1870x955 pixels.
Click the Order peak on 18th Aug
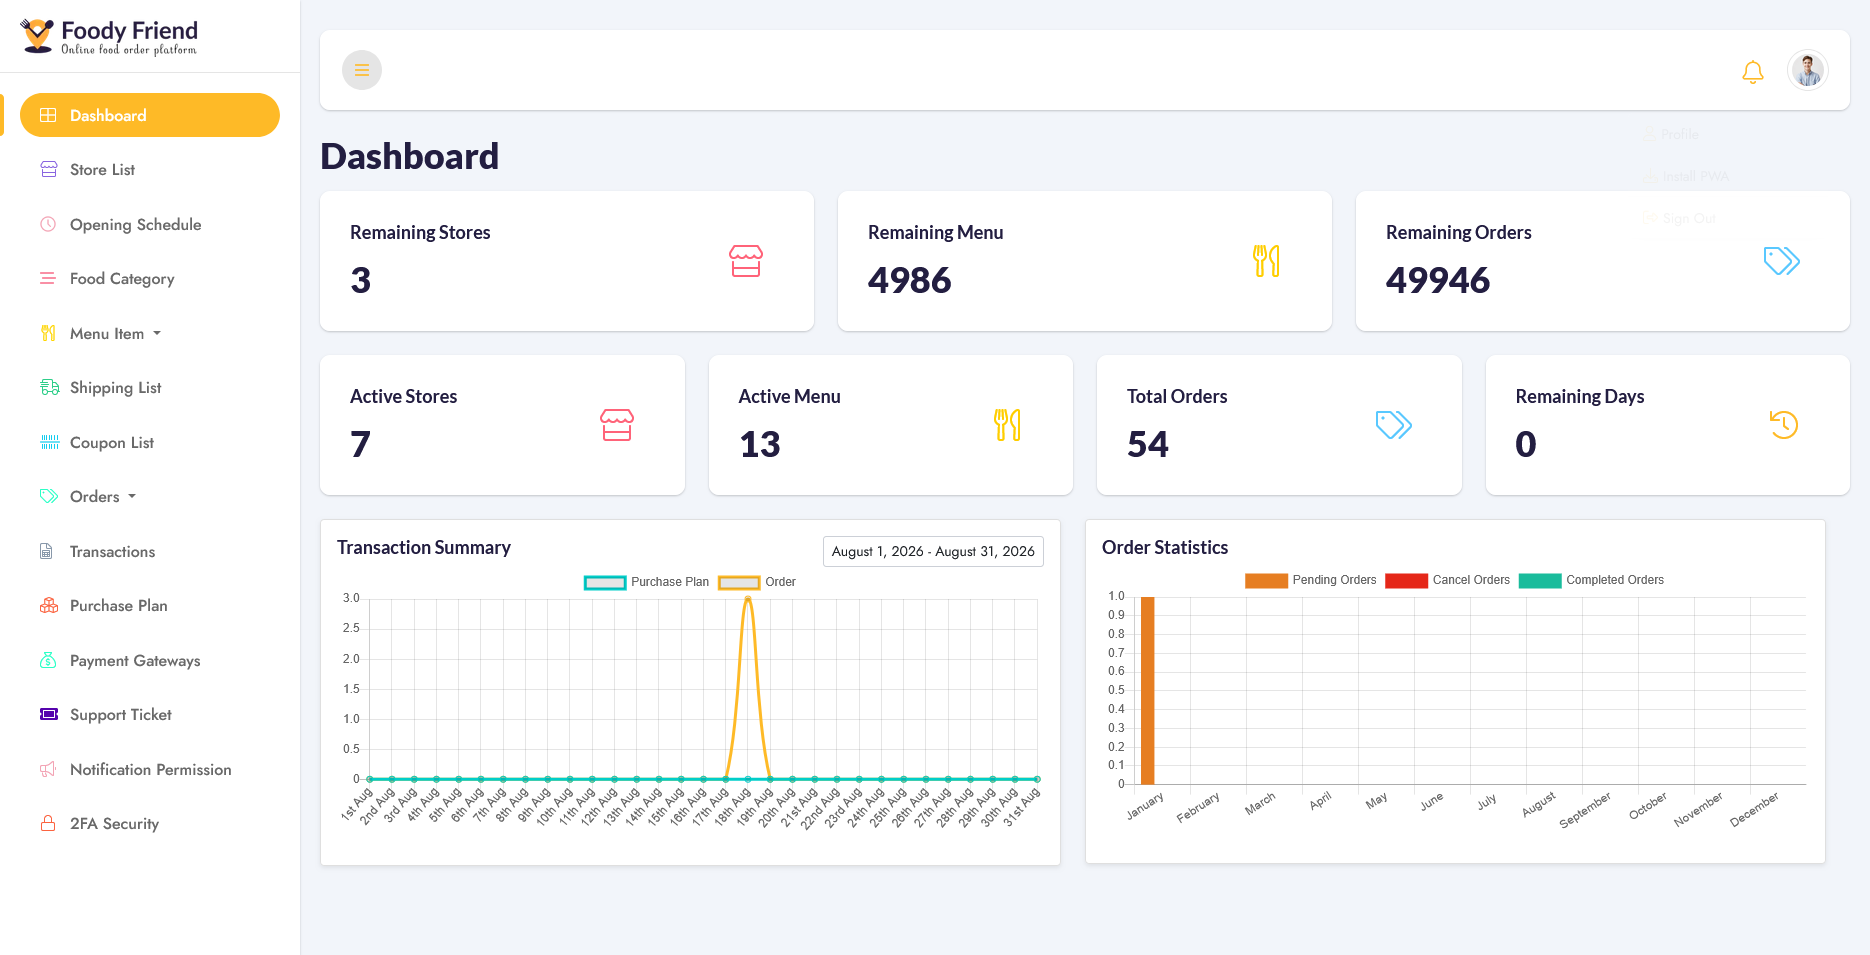point(748,600)
